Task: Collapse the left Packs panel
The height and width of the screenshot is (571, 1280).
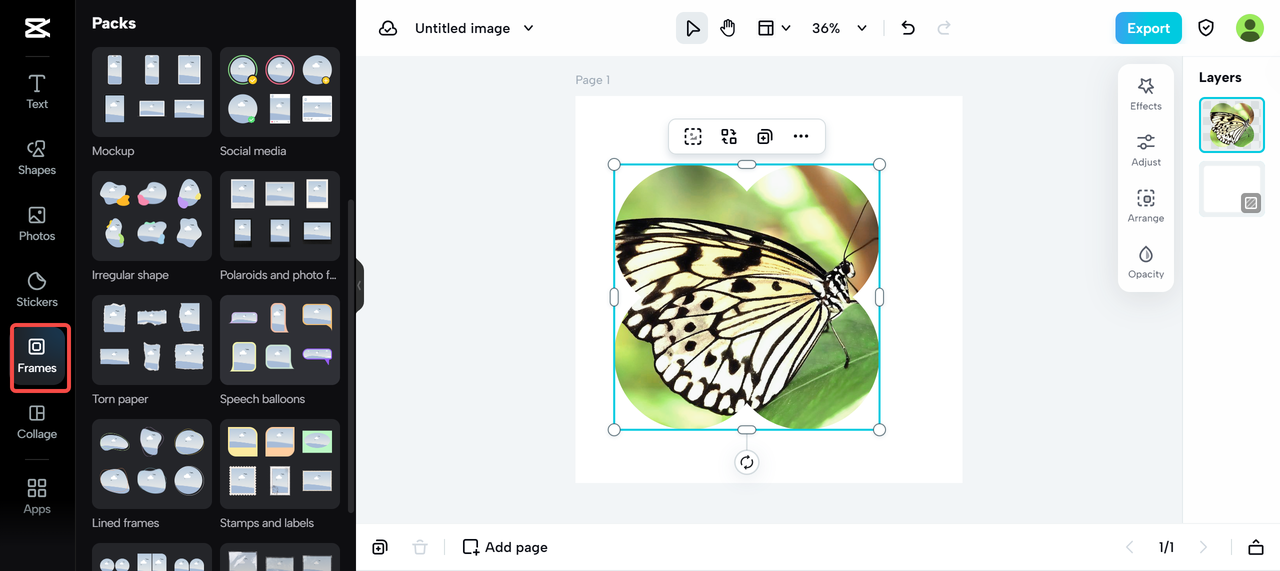Action: pyautogui.click(x=359, y=285)
